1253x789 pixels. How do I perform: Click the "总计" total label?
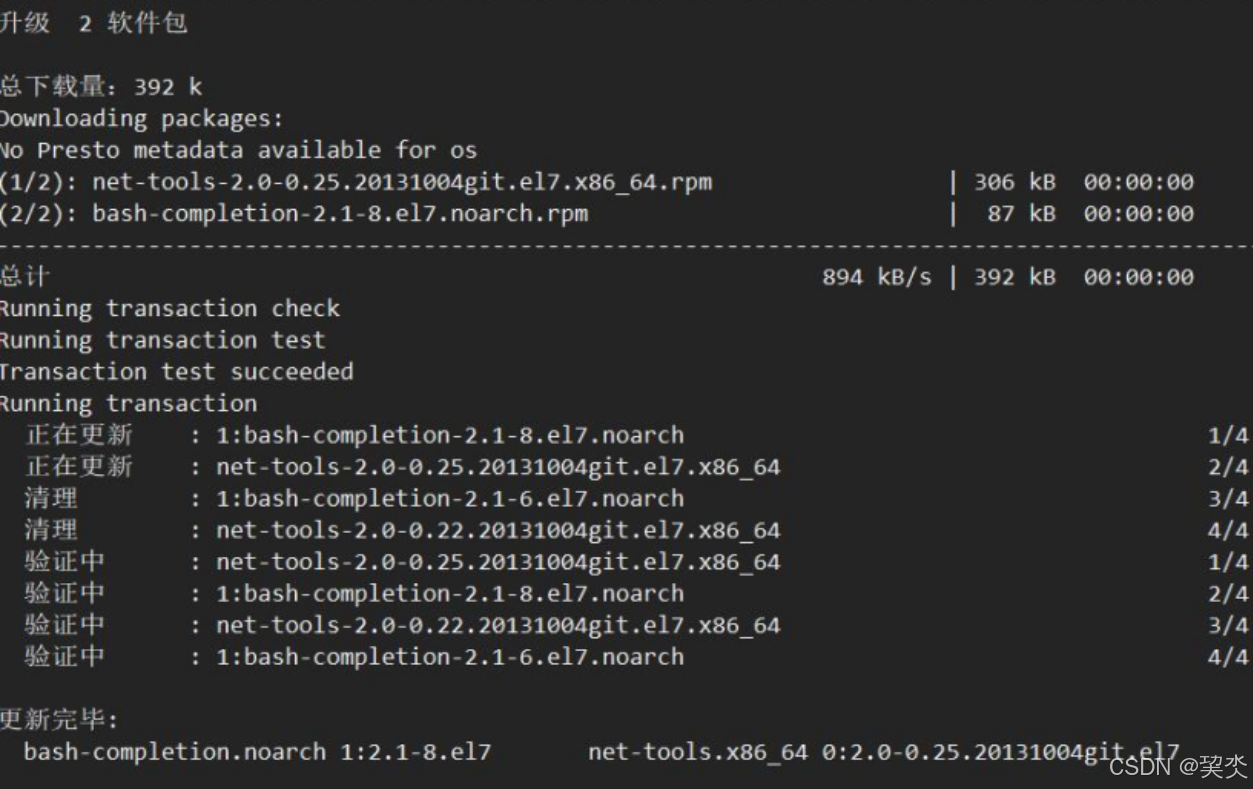24,277
